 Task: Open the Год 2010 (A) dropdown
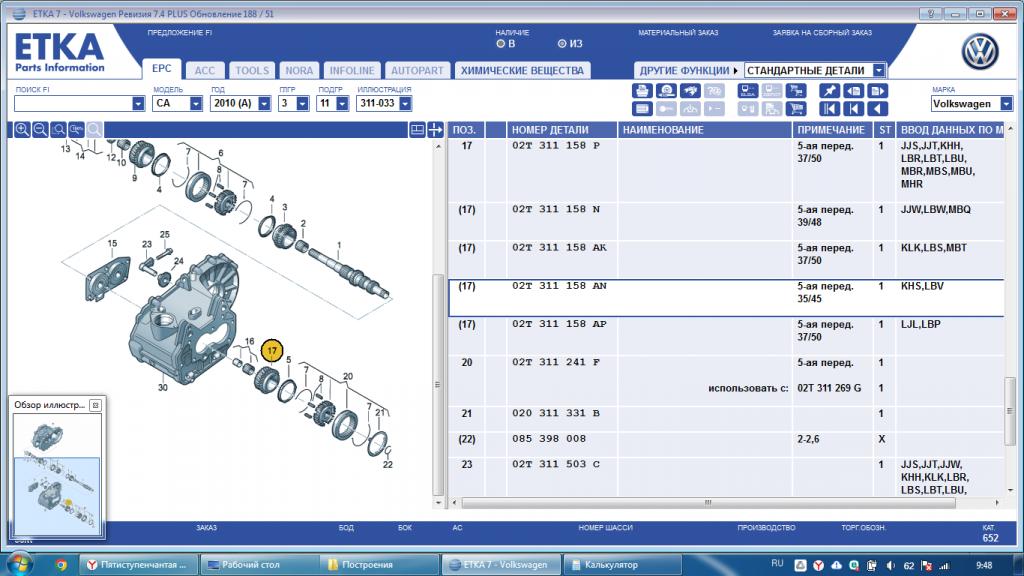click(264, 103)
